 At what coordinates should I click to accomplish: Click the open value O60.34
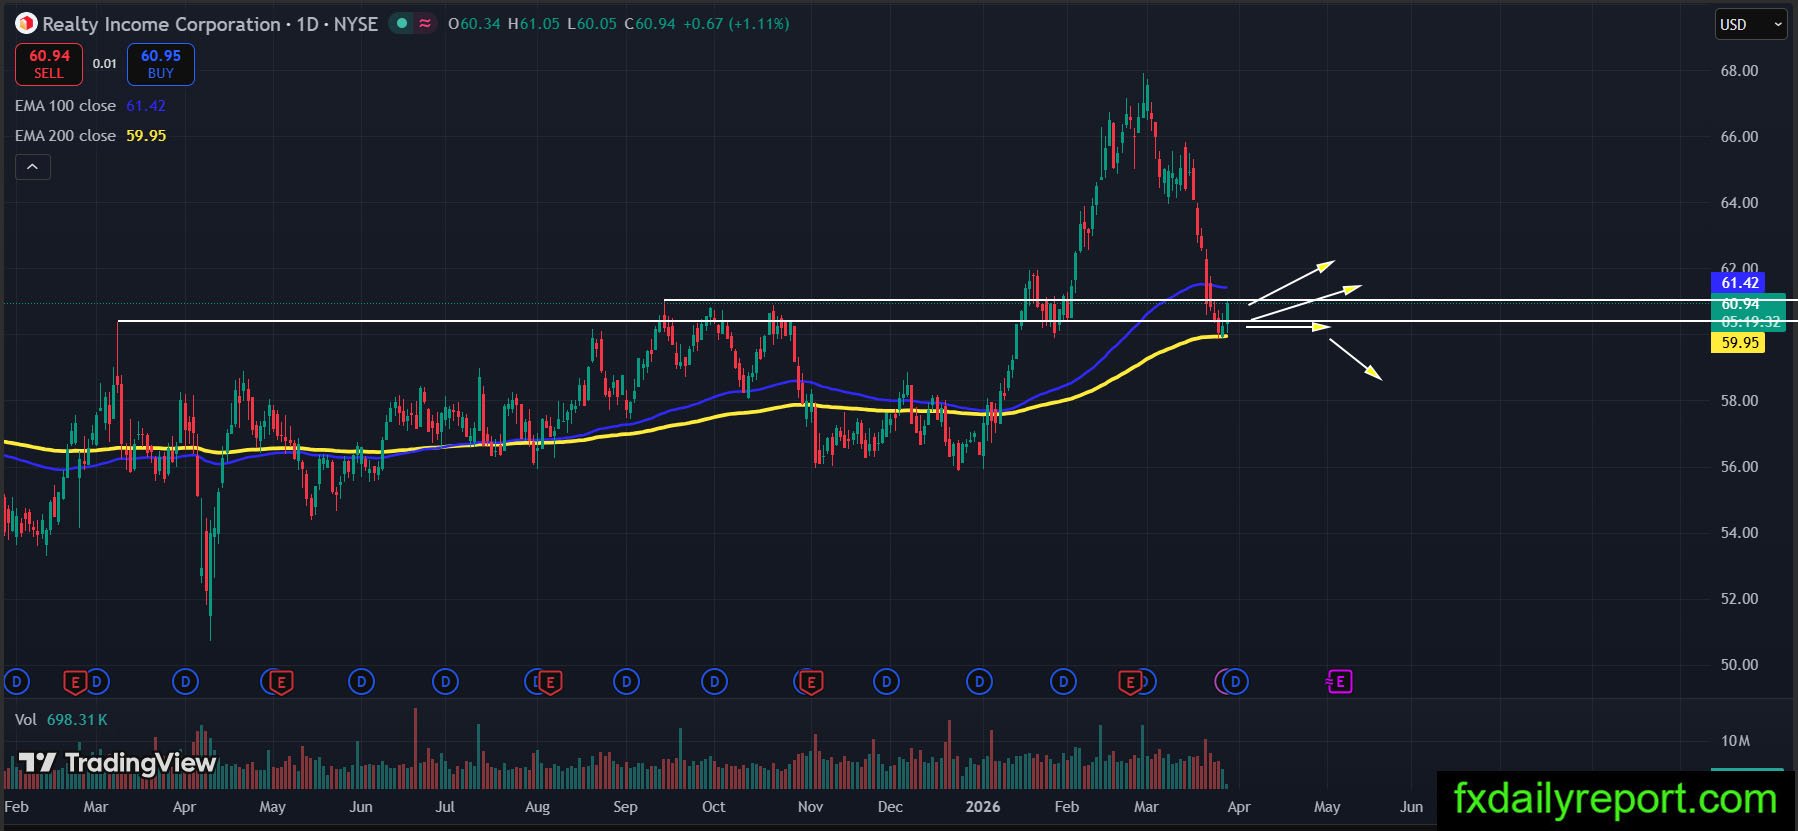(474, 23)
